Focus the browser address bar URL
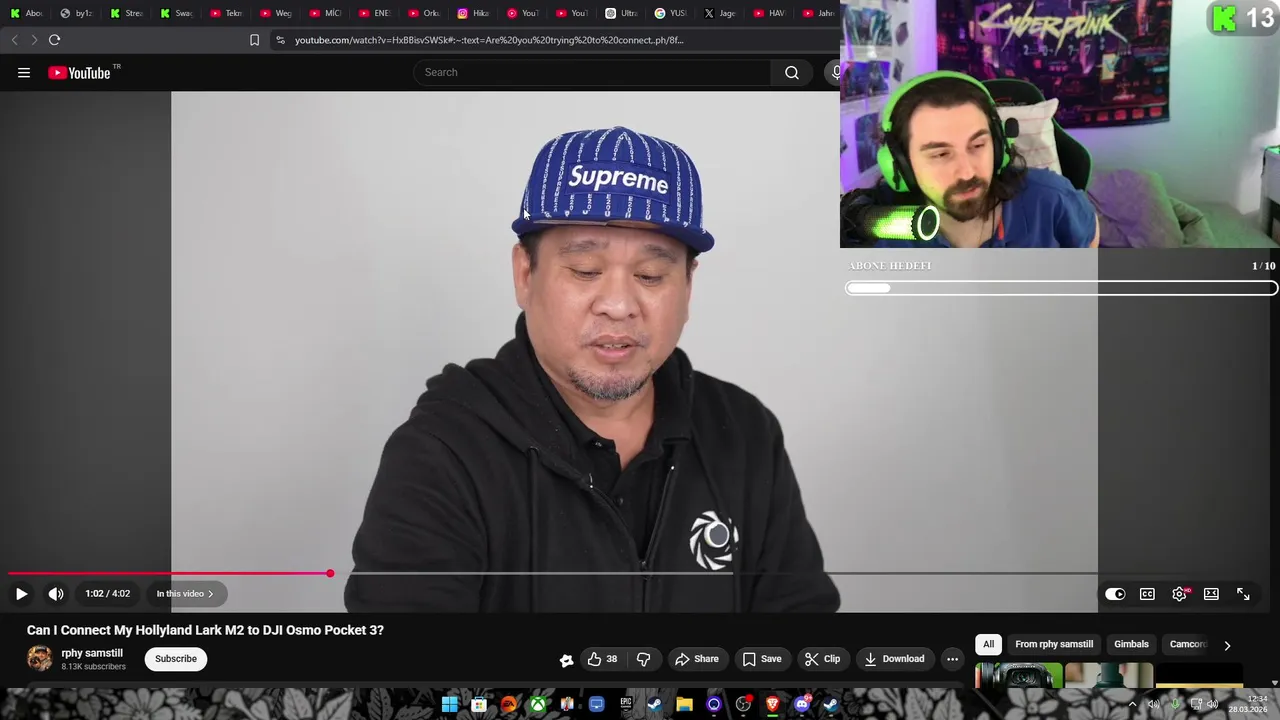 coord(489,40)
